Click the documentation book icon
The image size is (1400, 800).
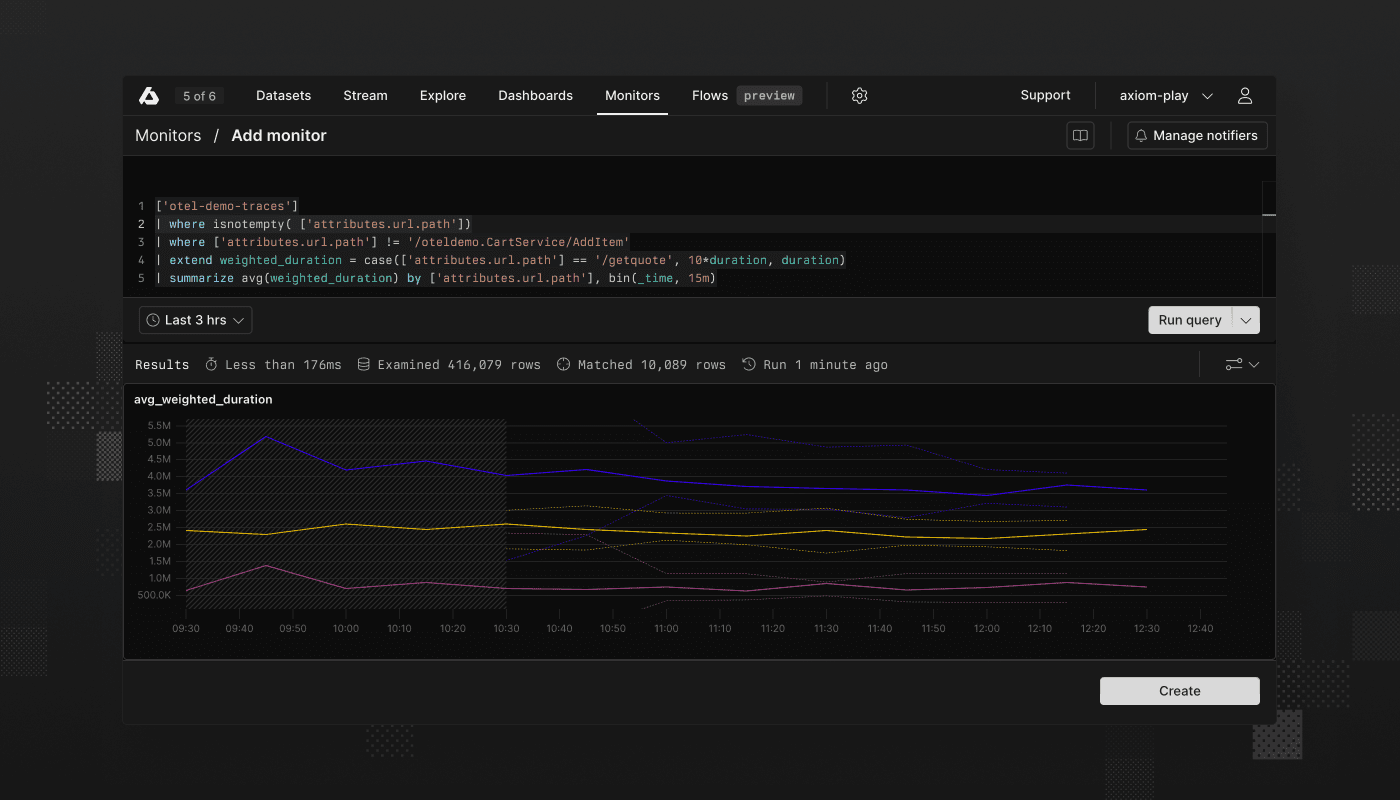(x=1080, y=135)
